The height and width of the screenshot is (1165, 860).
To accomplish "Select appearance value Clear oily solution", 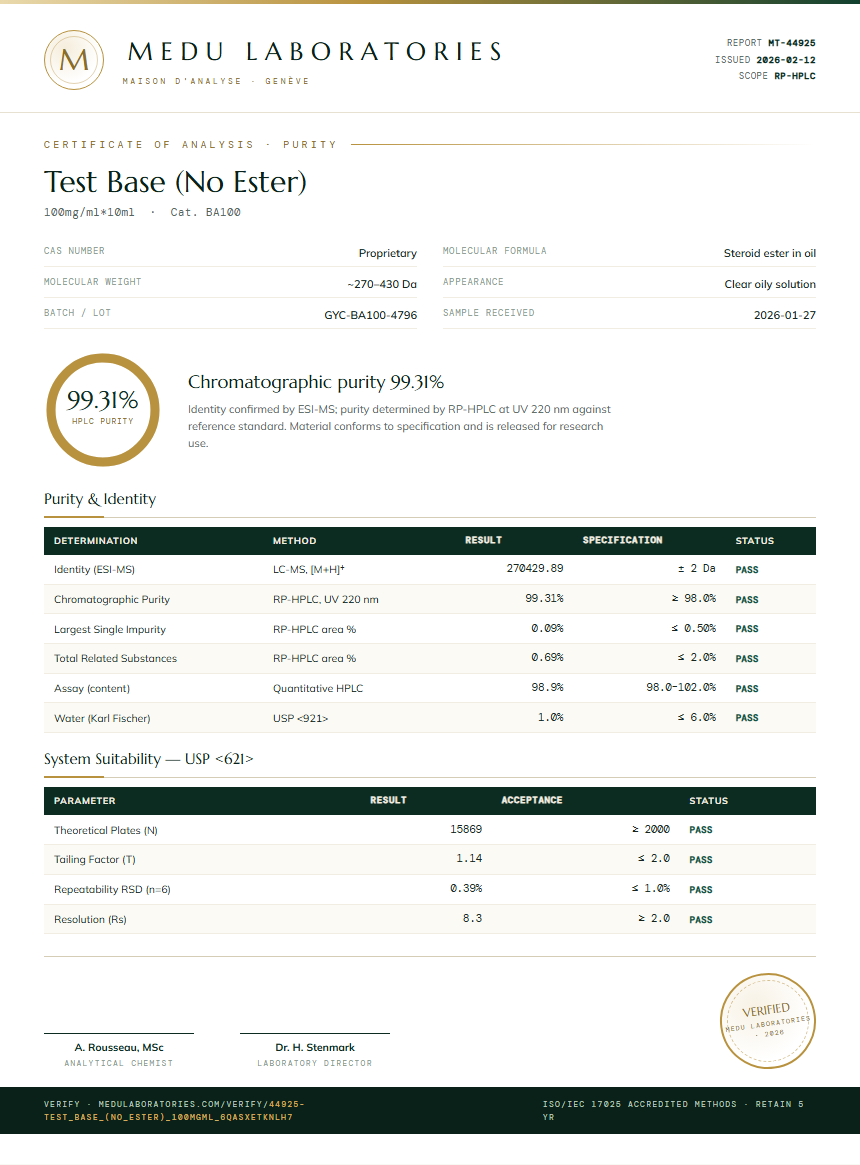I will click(770, 285).
